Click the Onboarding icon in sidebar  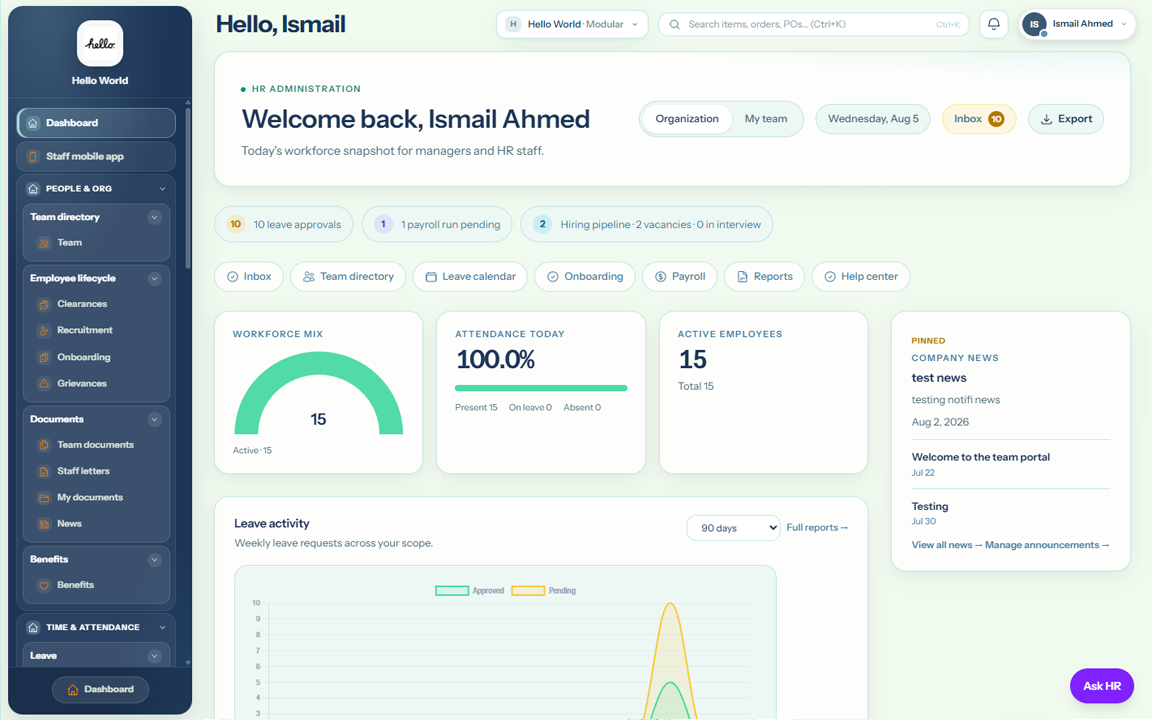(x=44, y=357)
